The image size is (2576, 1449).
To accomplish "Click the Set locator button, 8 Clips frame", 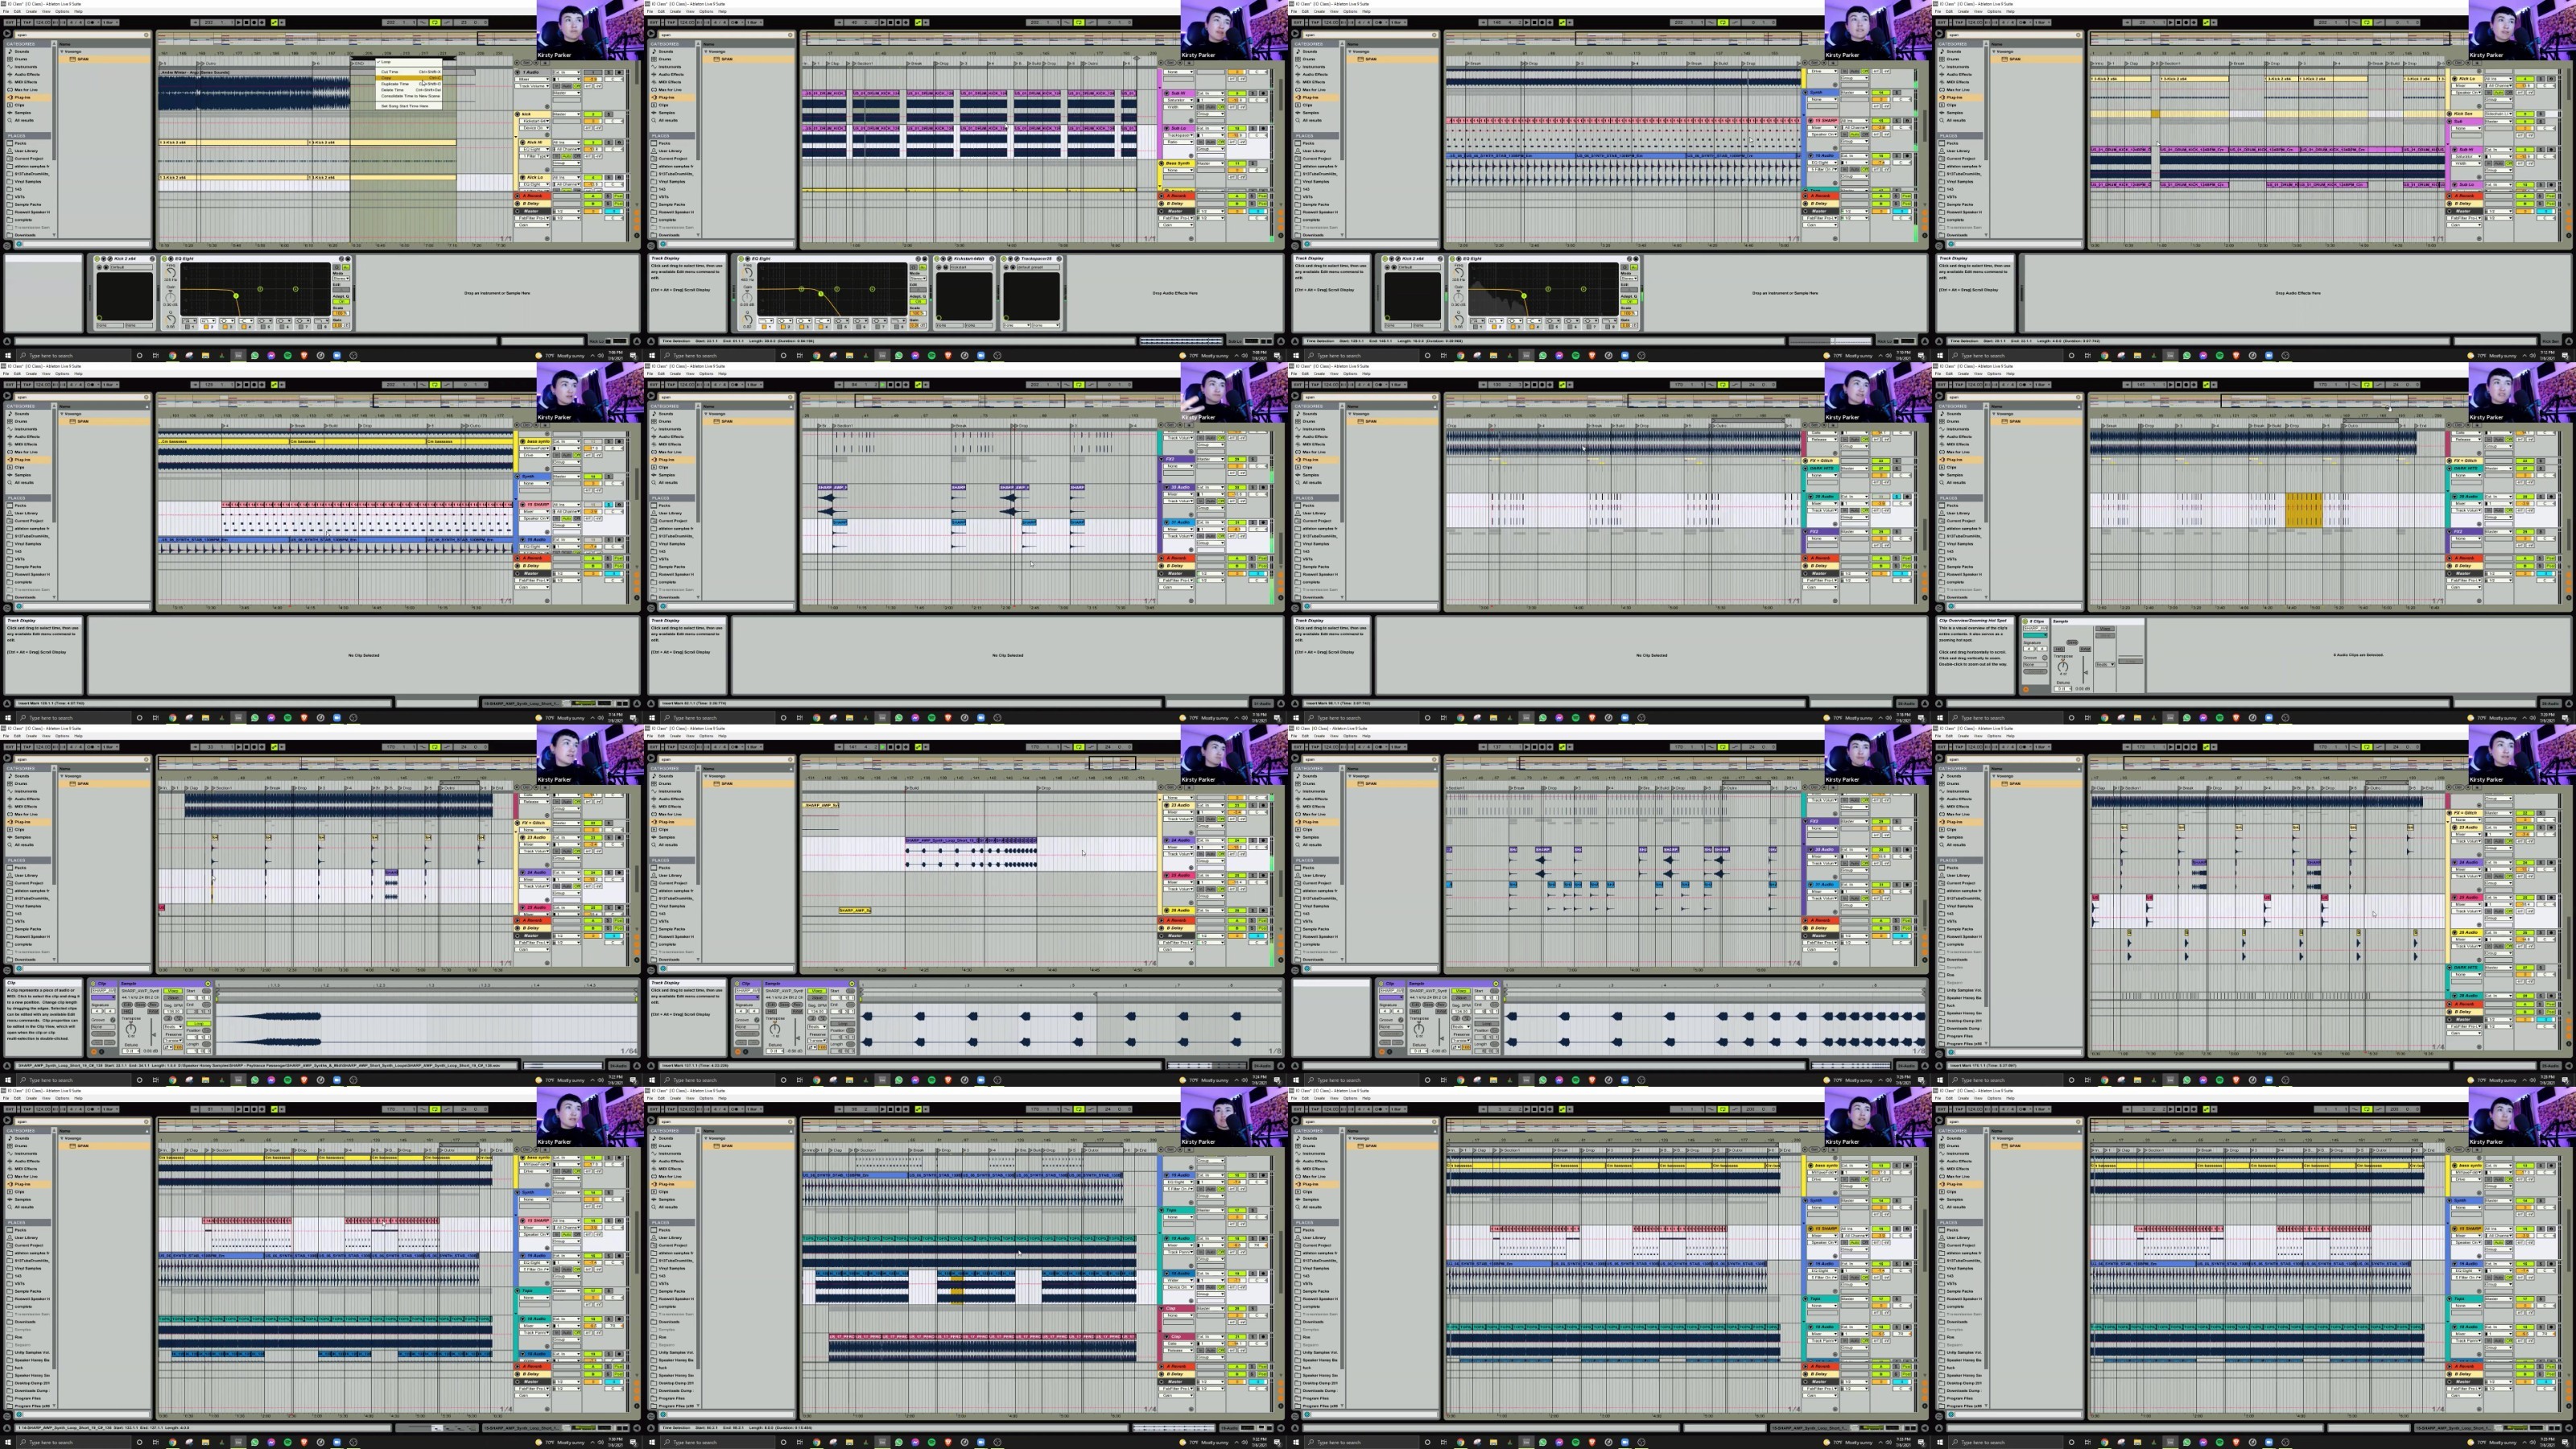I will pos(2459,425).
